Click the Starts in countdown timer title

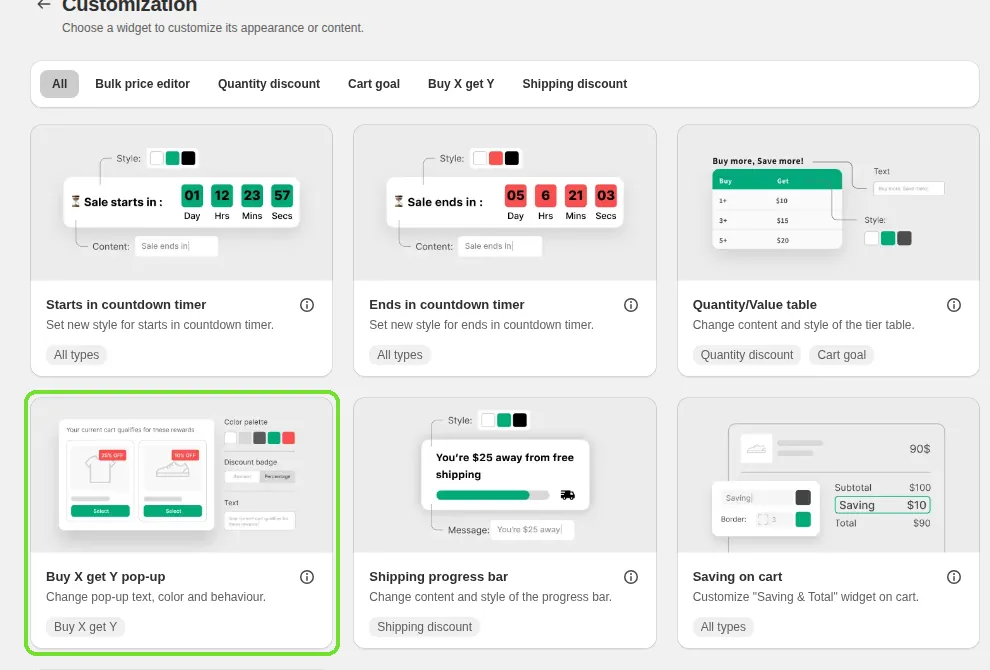click(126, 304)
